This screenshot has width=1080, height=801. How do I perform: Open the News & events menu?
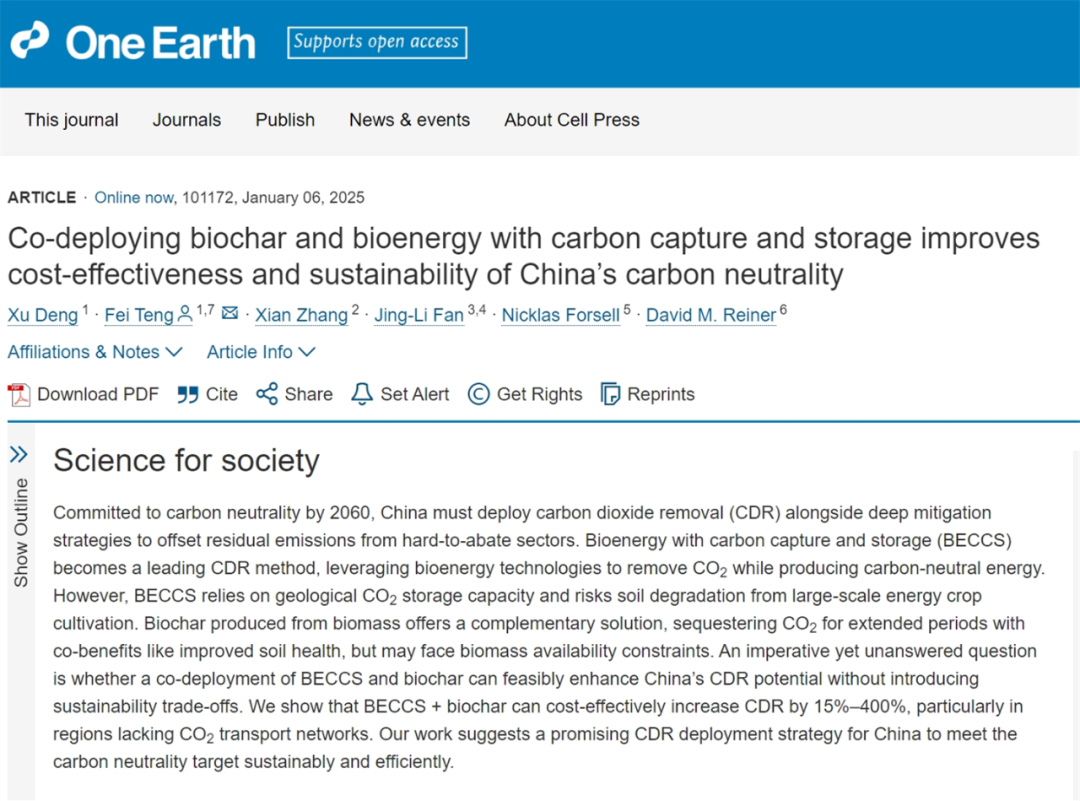pos(409,120)
